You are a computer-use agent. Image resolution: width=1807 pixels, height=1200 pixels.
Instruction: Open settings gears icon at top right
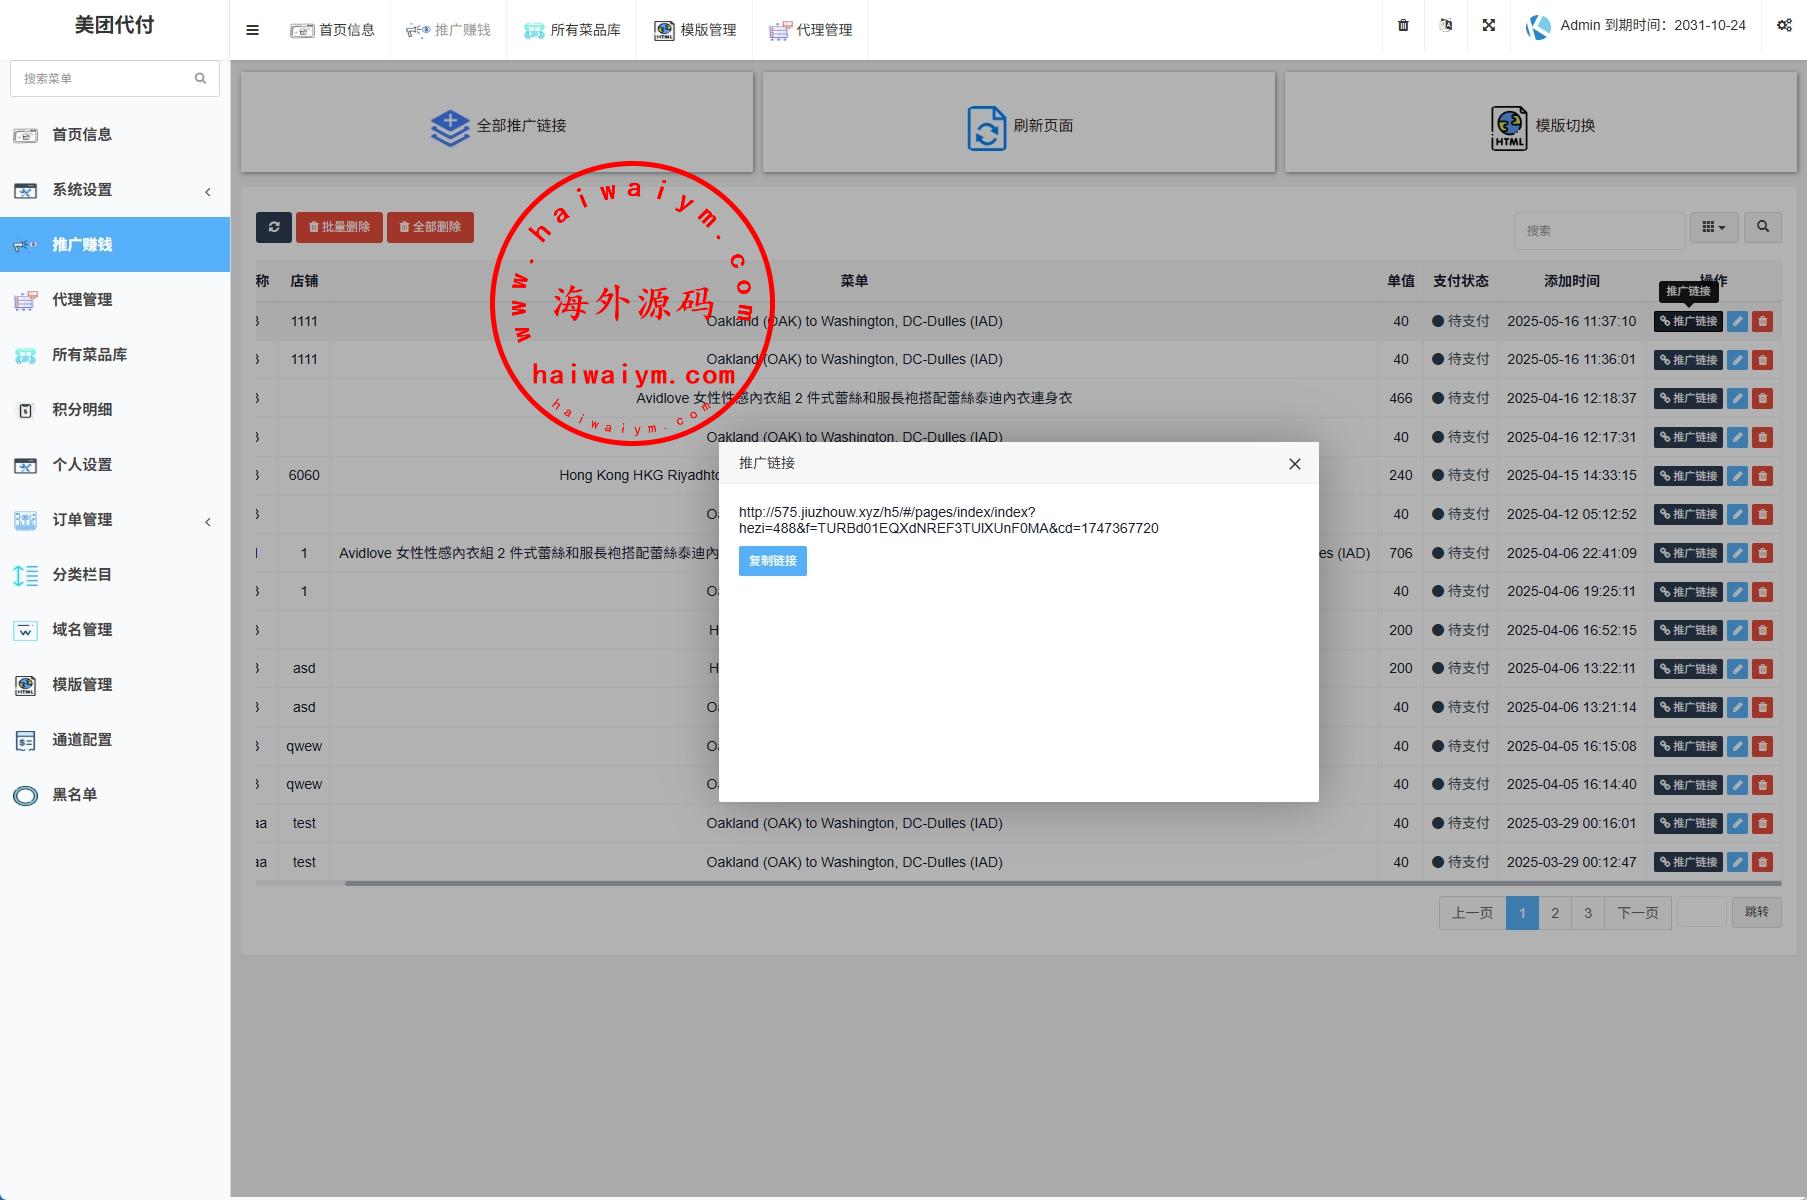(x=1783, y=26)
